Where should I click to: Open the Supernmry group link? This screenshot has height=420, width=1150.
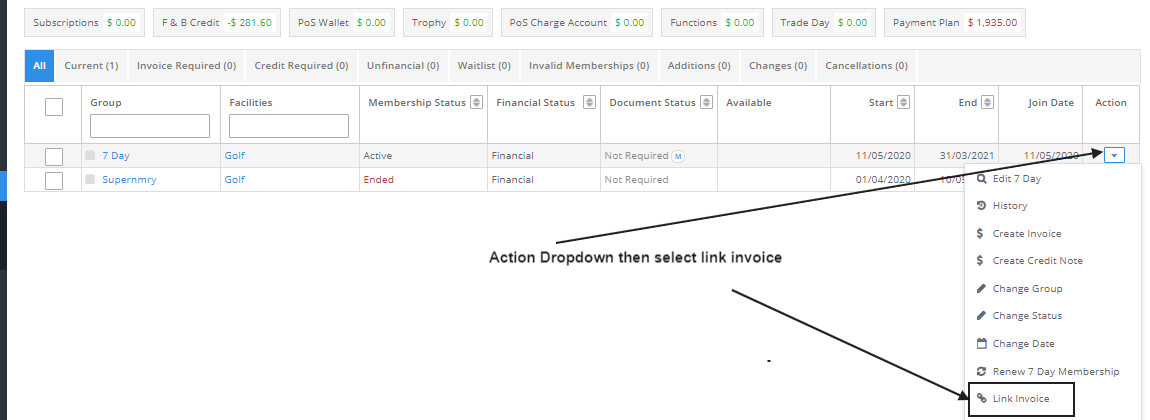click(129, 180)
